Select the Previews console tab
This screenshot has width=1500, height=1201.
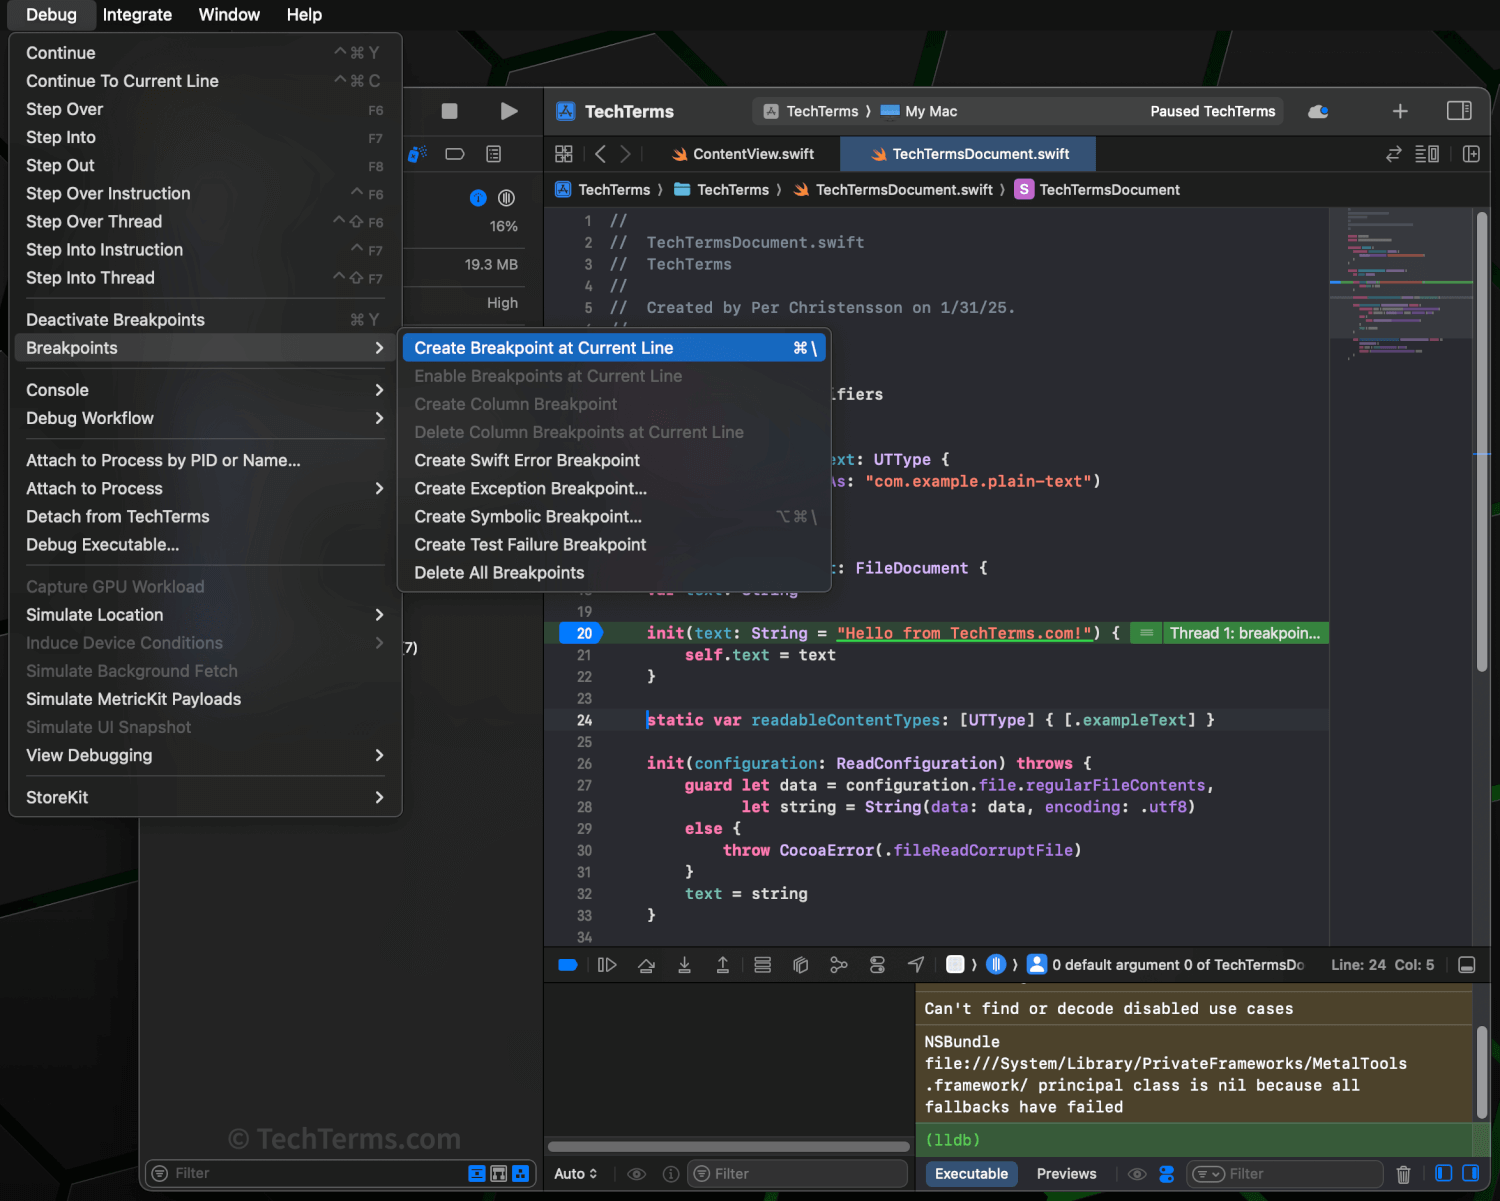pyautogui.click(x=1066, y=1174)
